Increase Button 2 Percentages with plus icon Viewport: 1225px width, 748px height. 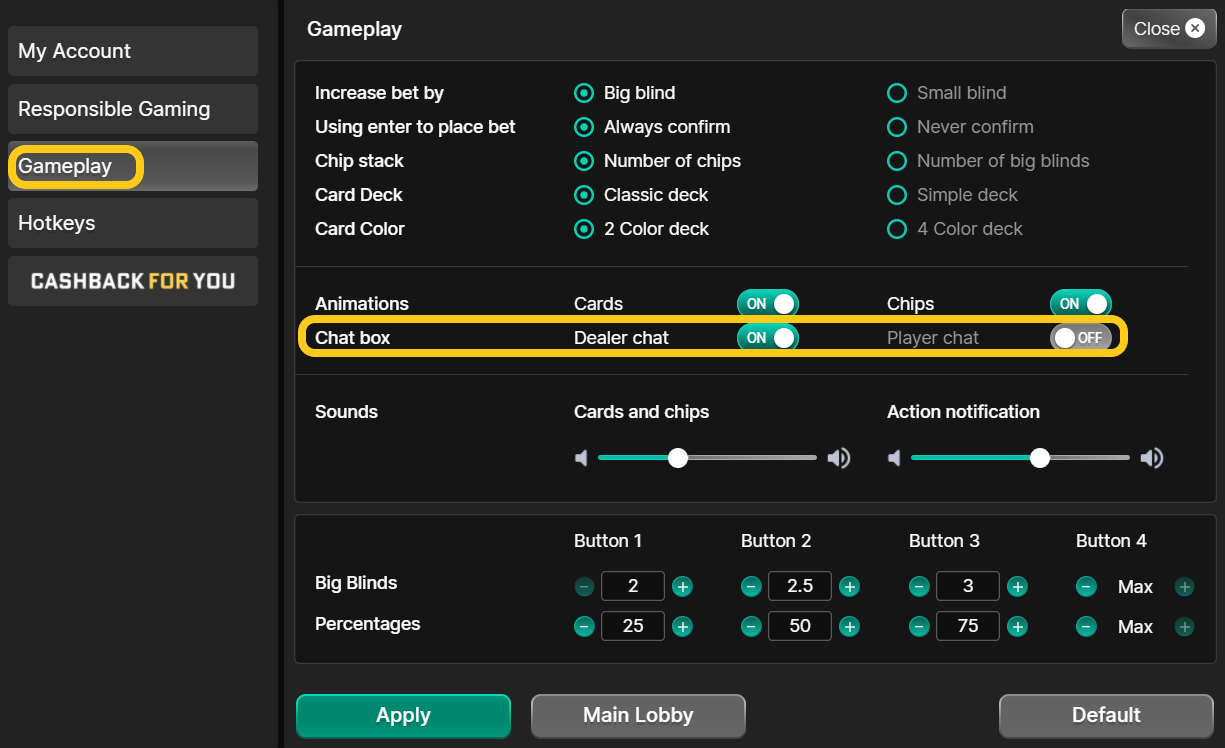(x=849, y=627)
